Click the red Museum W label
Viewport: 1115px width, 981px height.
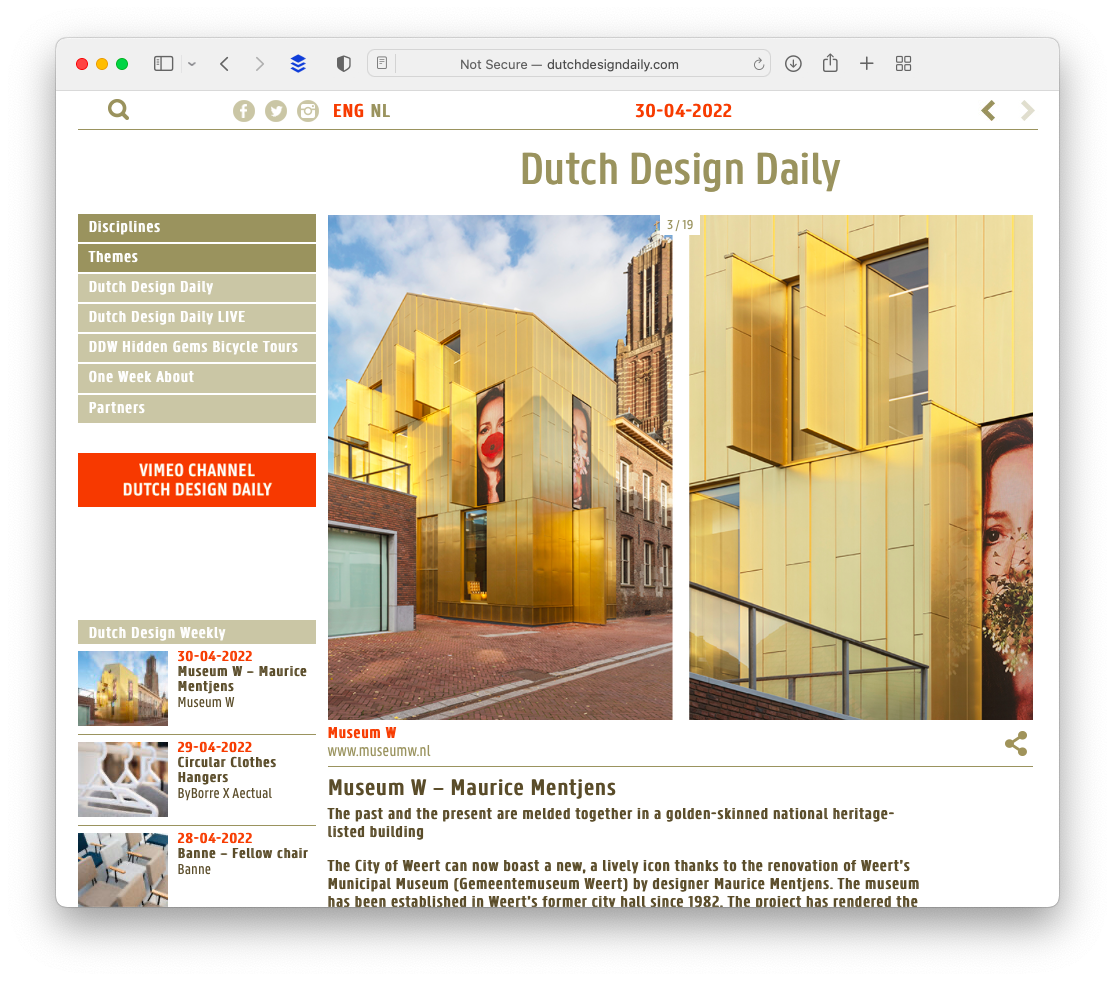tap(362, 733)
